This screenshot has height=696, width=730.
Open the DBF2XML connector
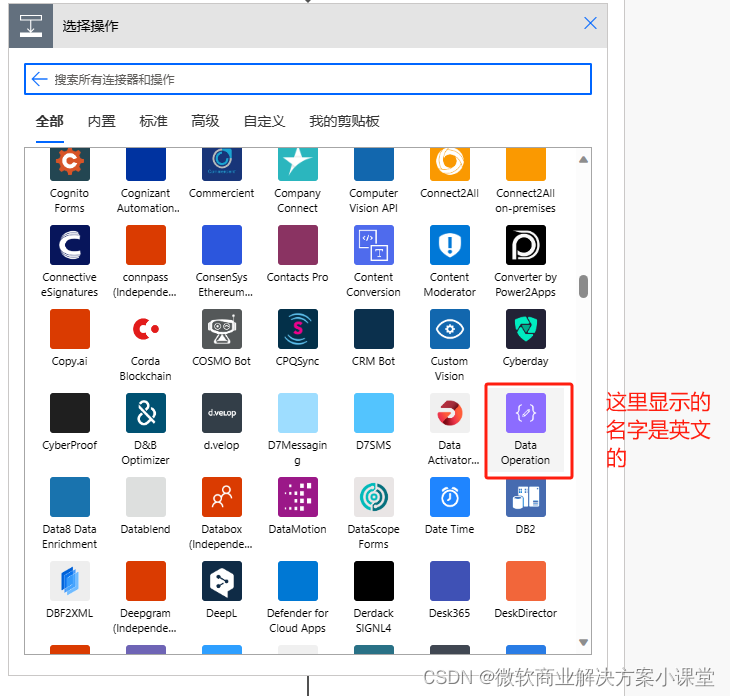tap(69, 581)
